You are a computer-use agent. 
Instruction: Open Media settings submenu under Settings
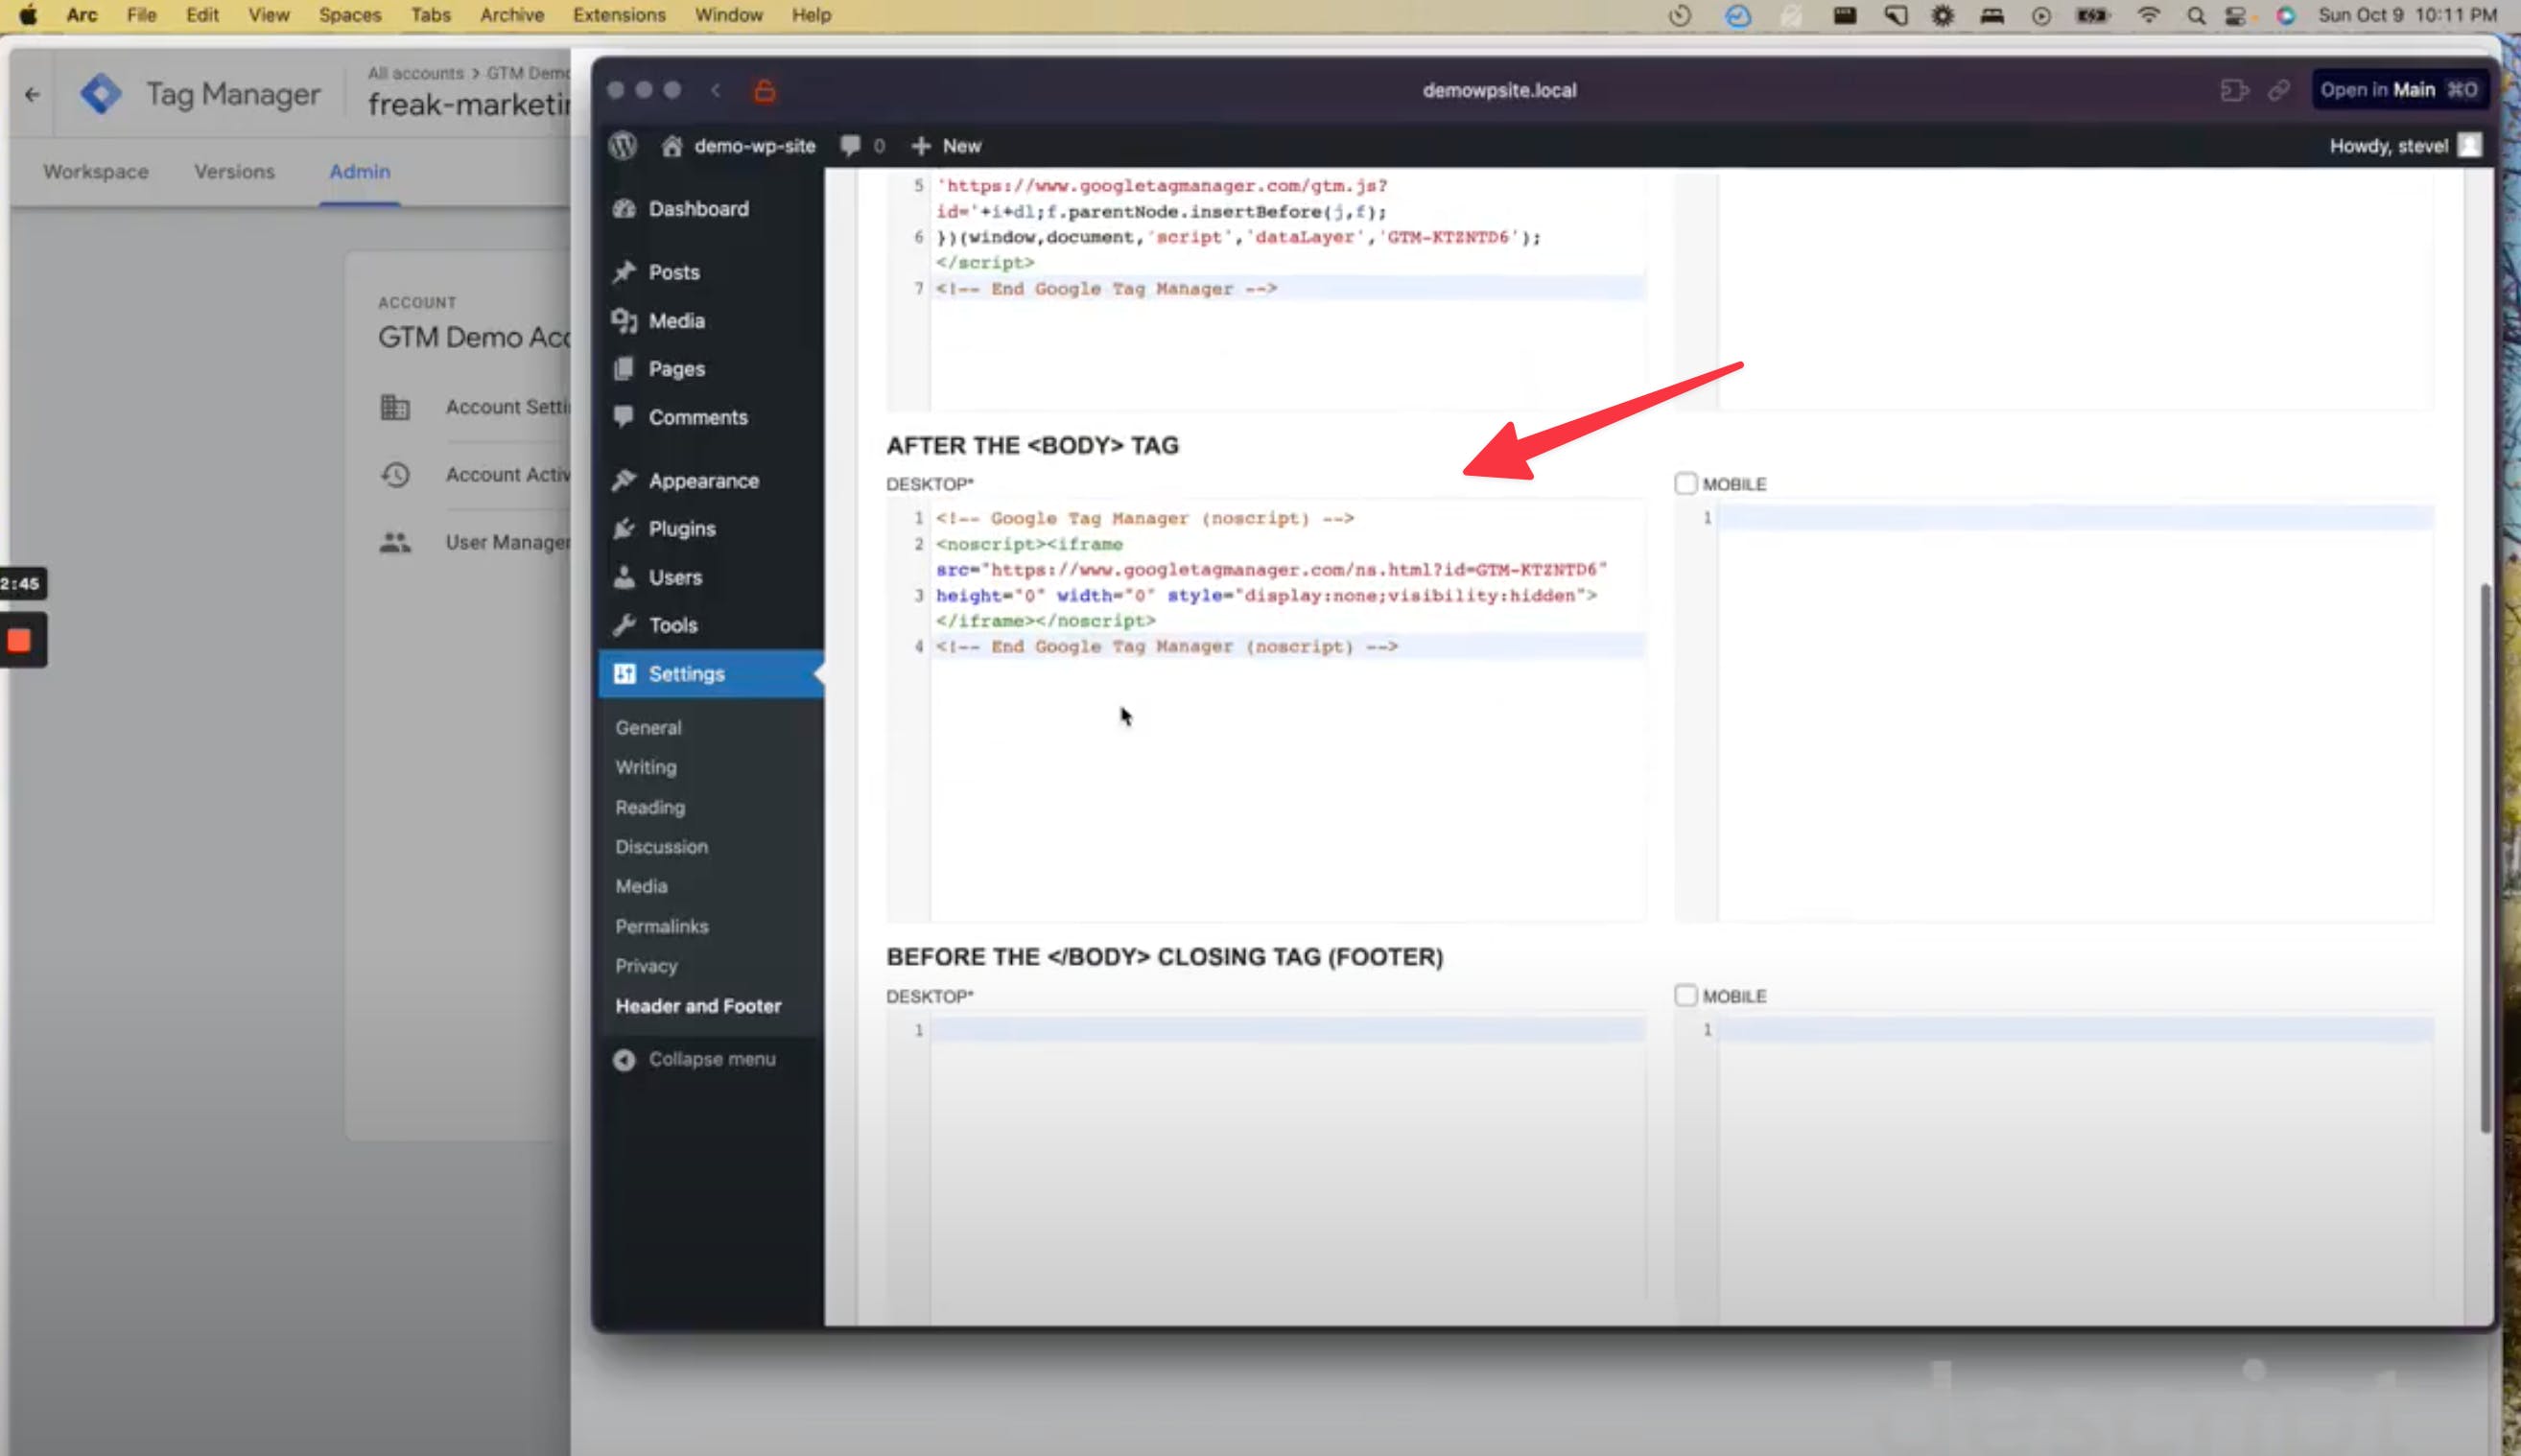641,886
